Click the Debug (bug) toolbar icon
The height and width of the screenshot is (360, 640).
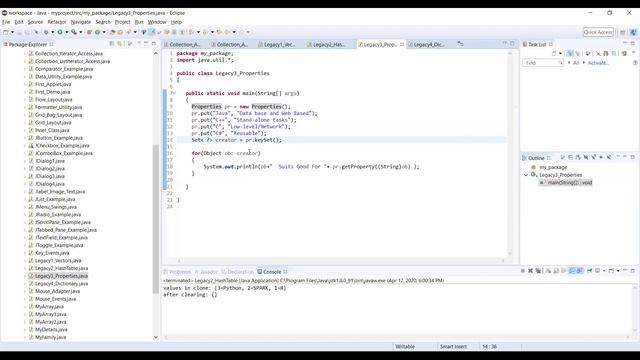46,32
